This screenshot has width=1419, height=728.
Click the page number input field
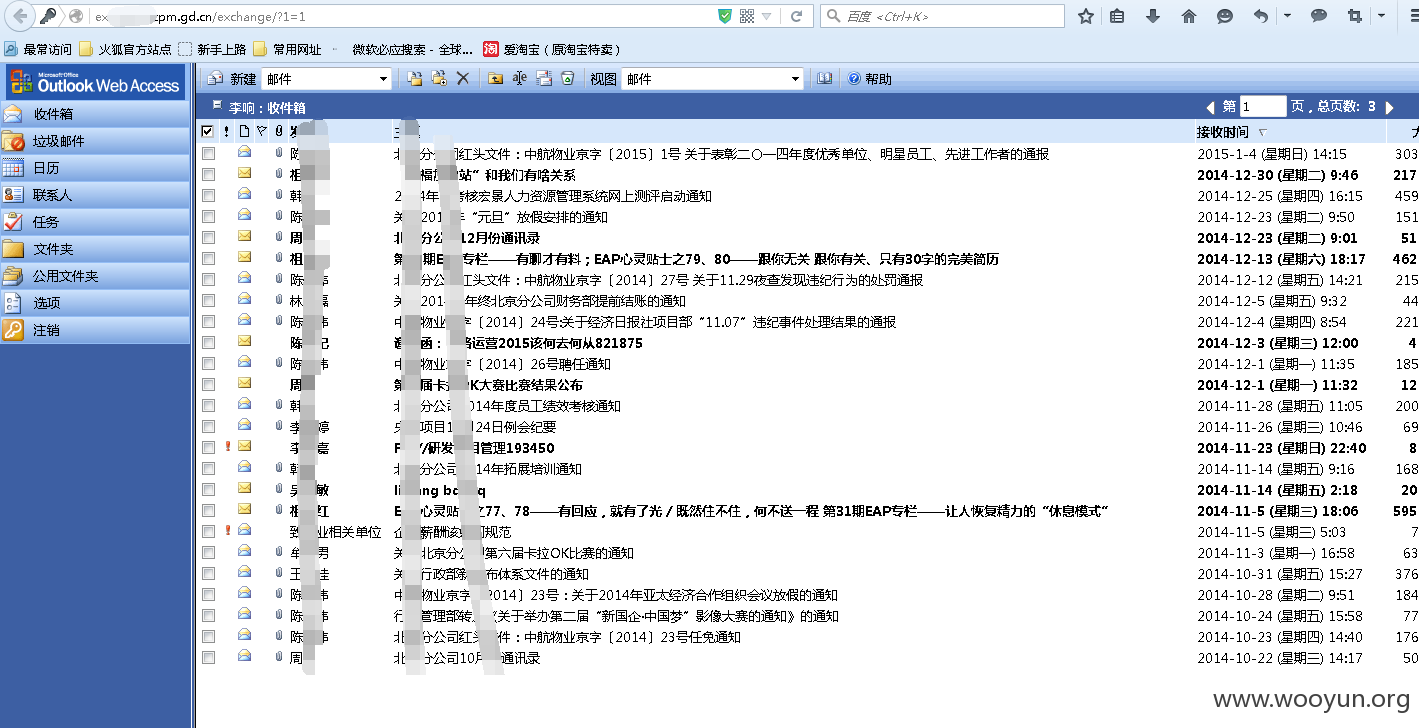click(1263, 106)
